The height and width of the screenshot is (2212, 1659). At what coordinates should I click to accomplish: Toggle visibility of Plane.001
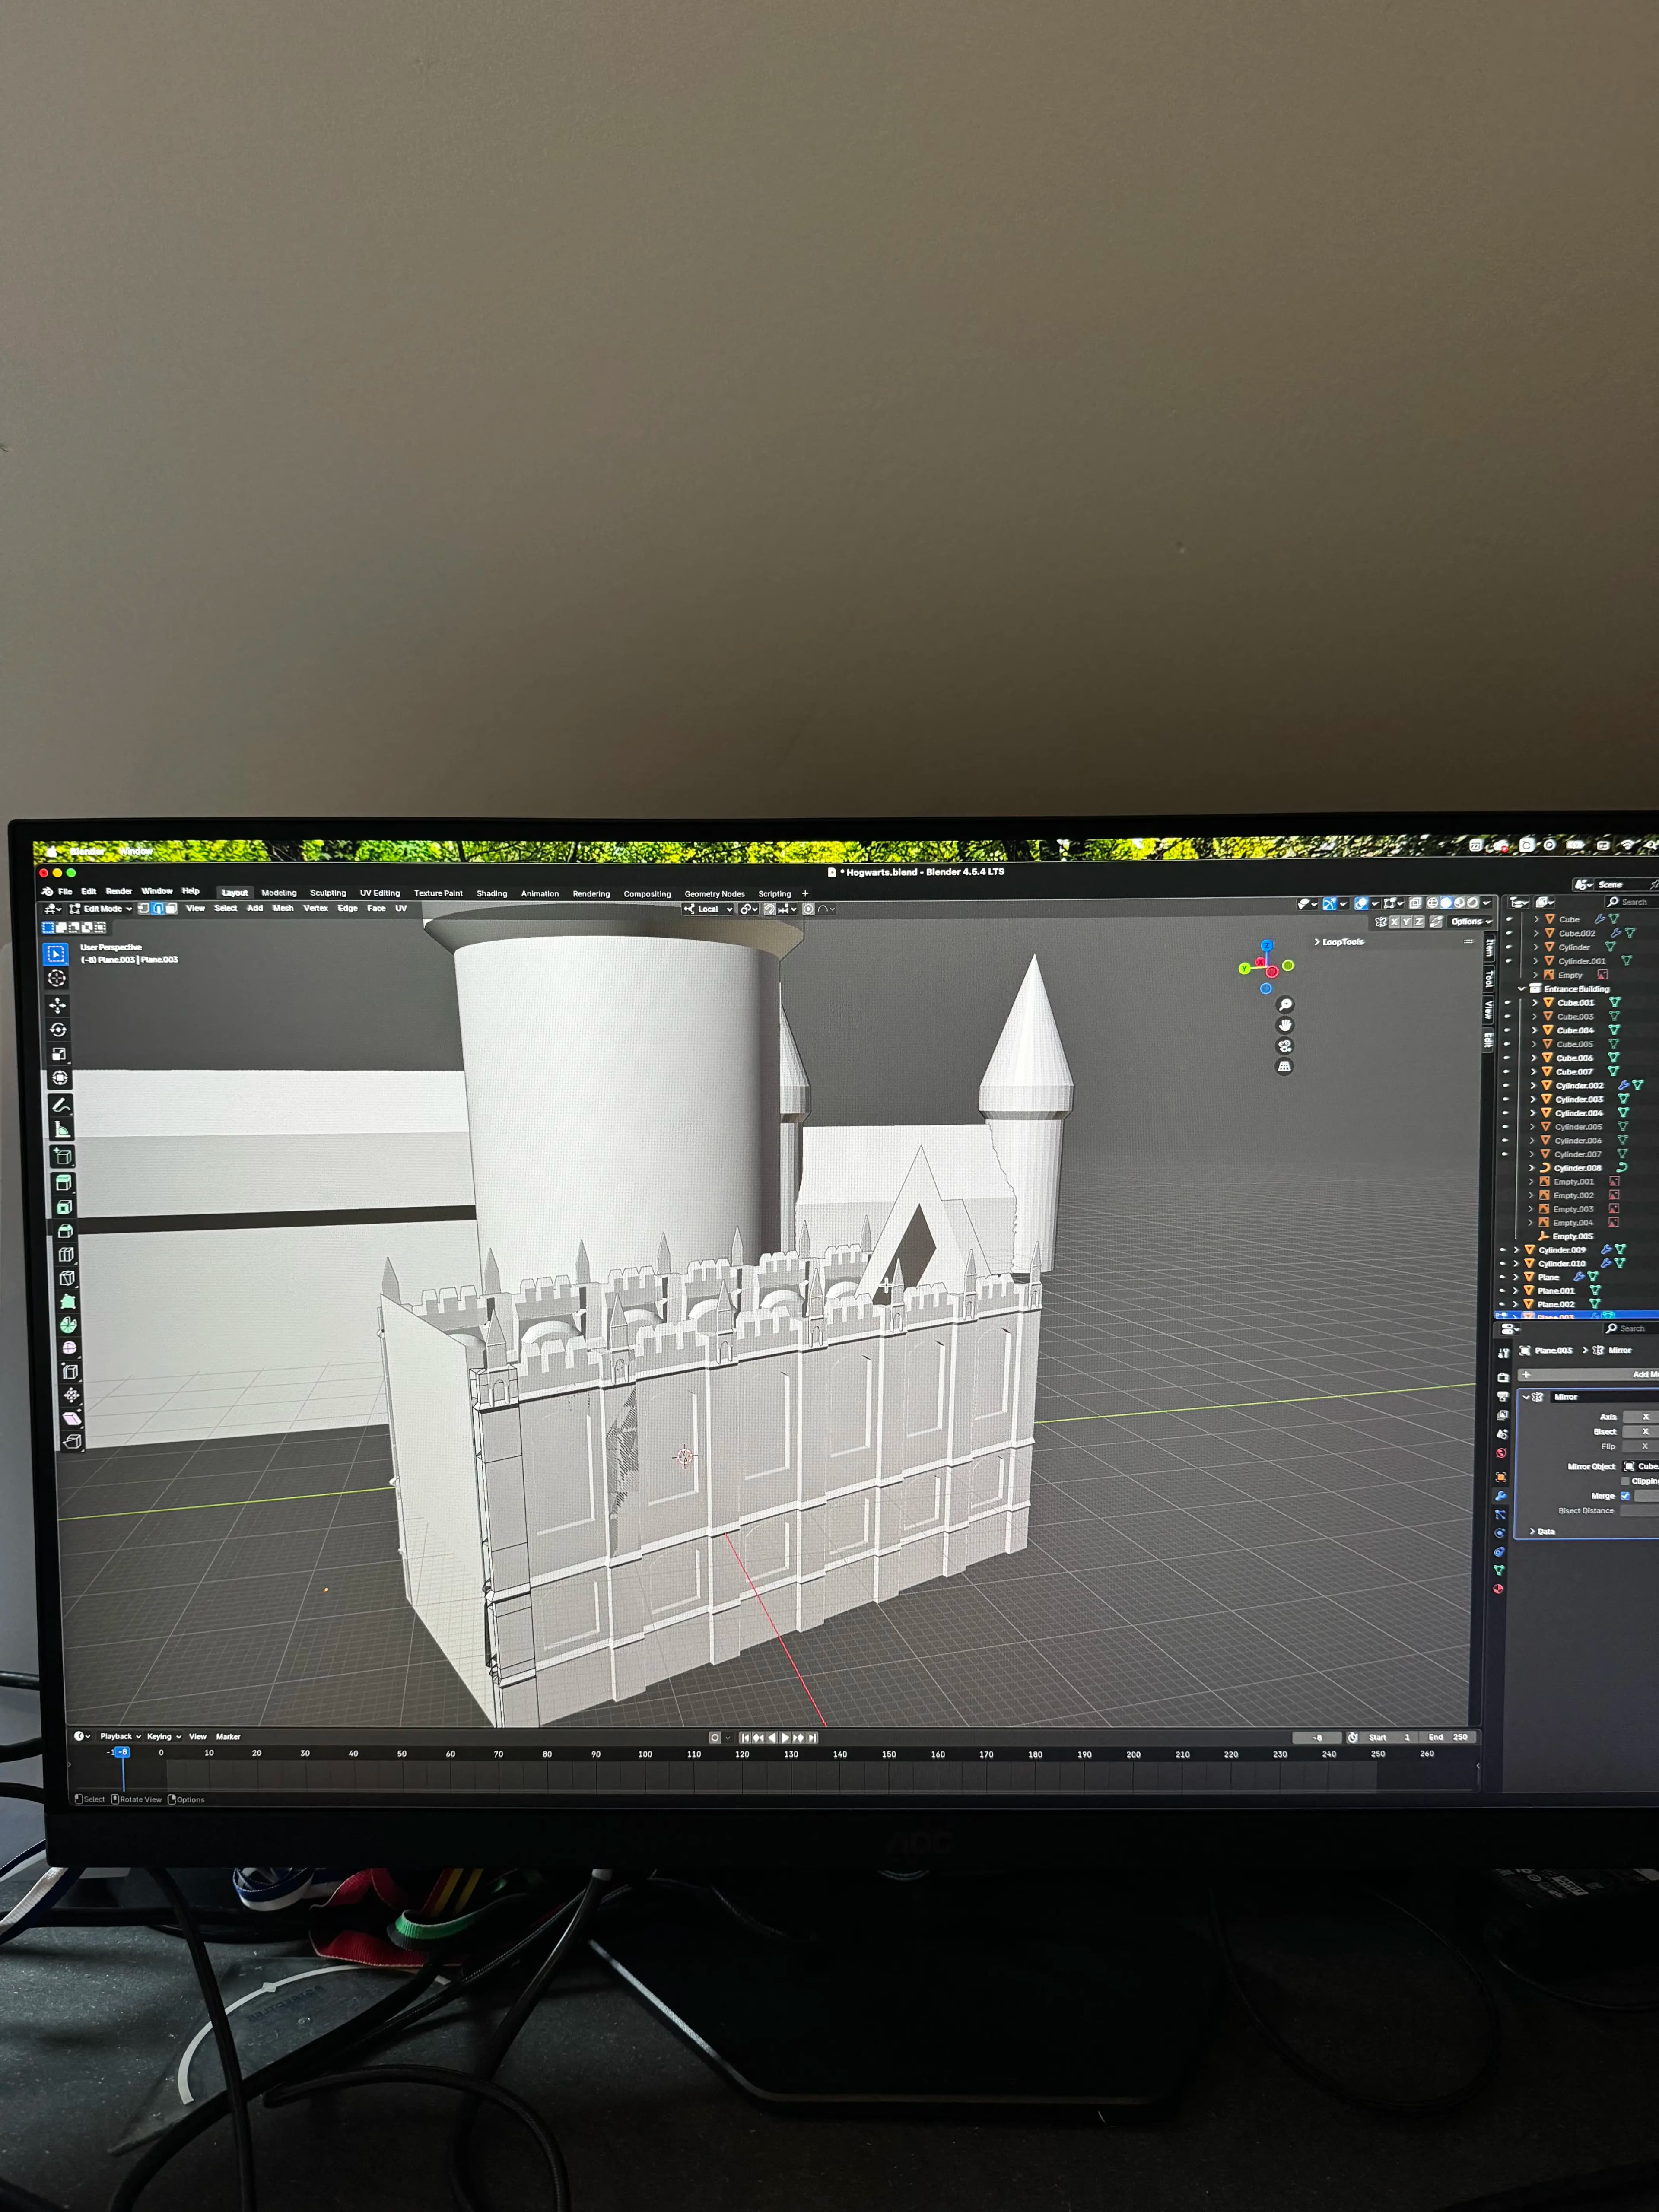coord(1502,1291)
